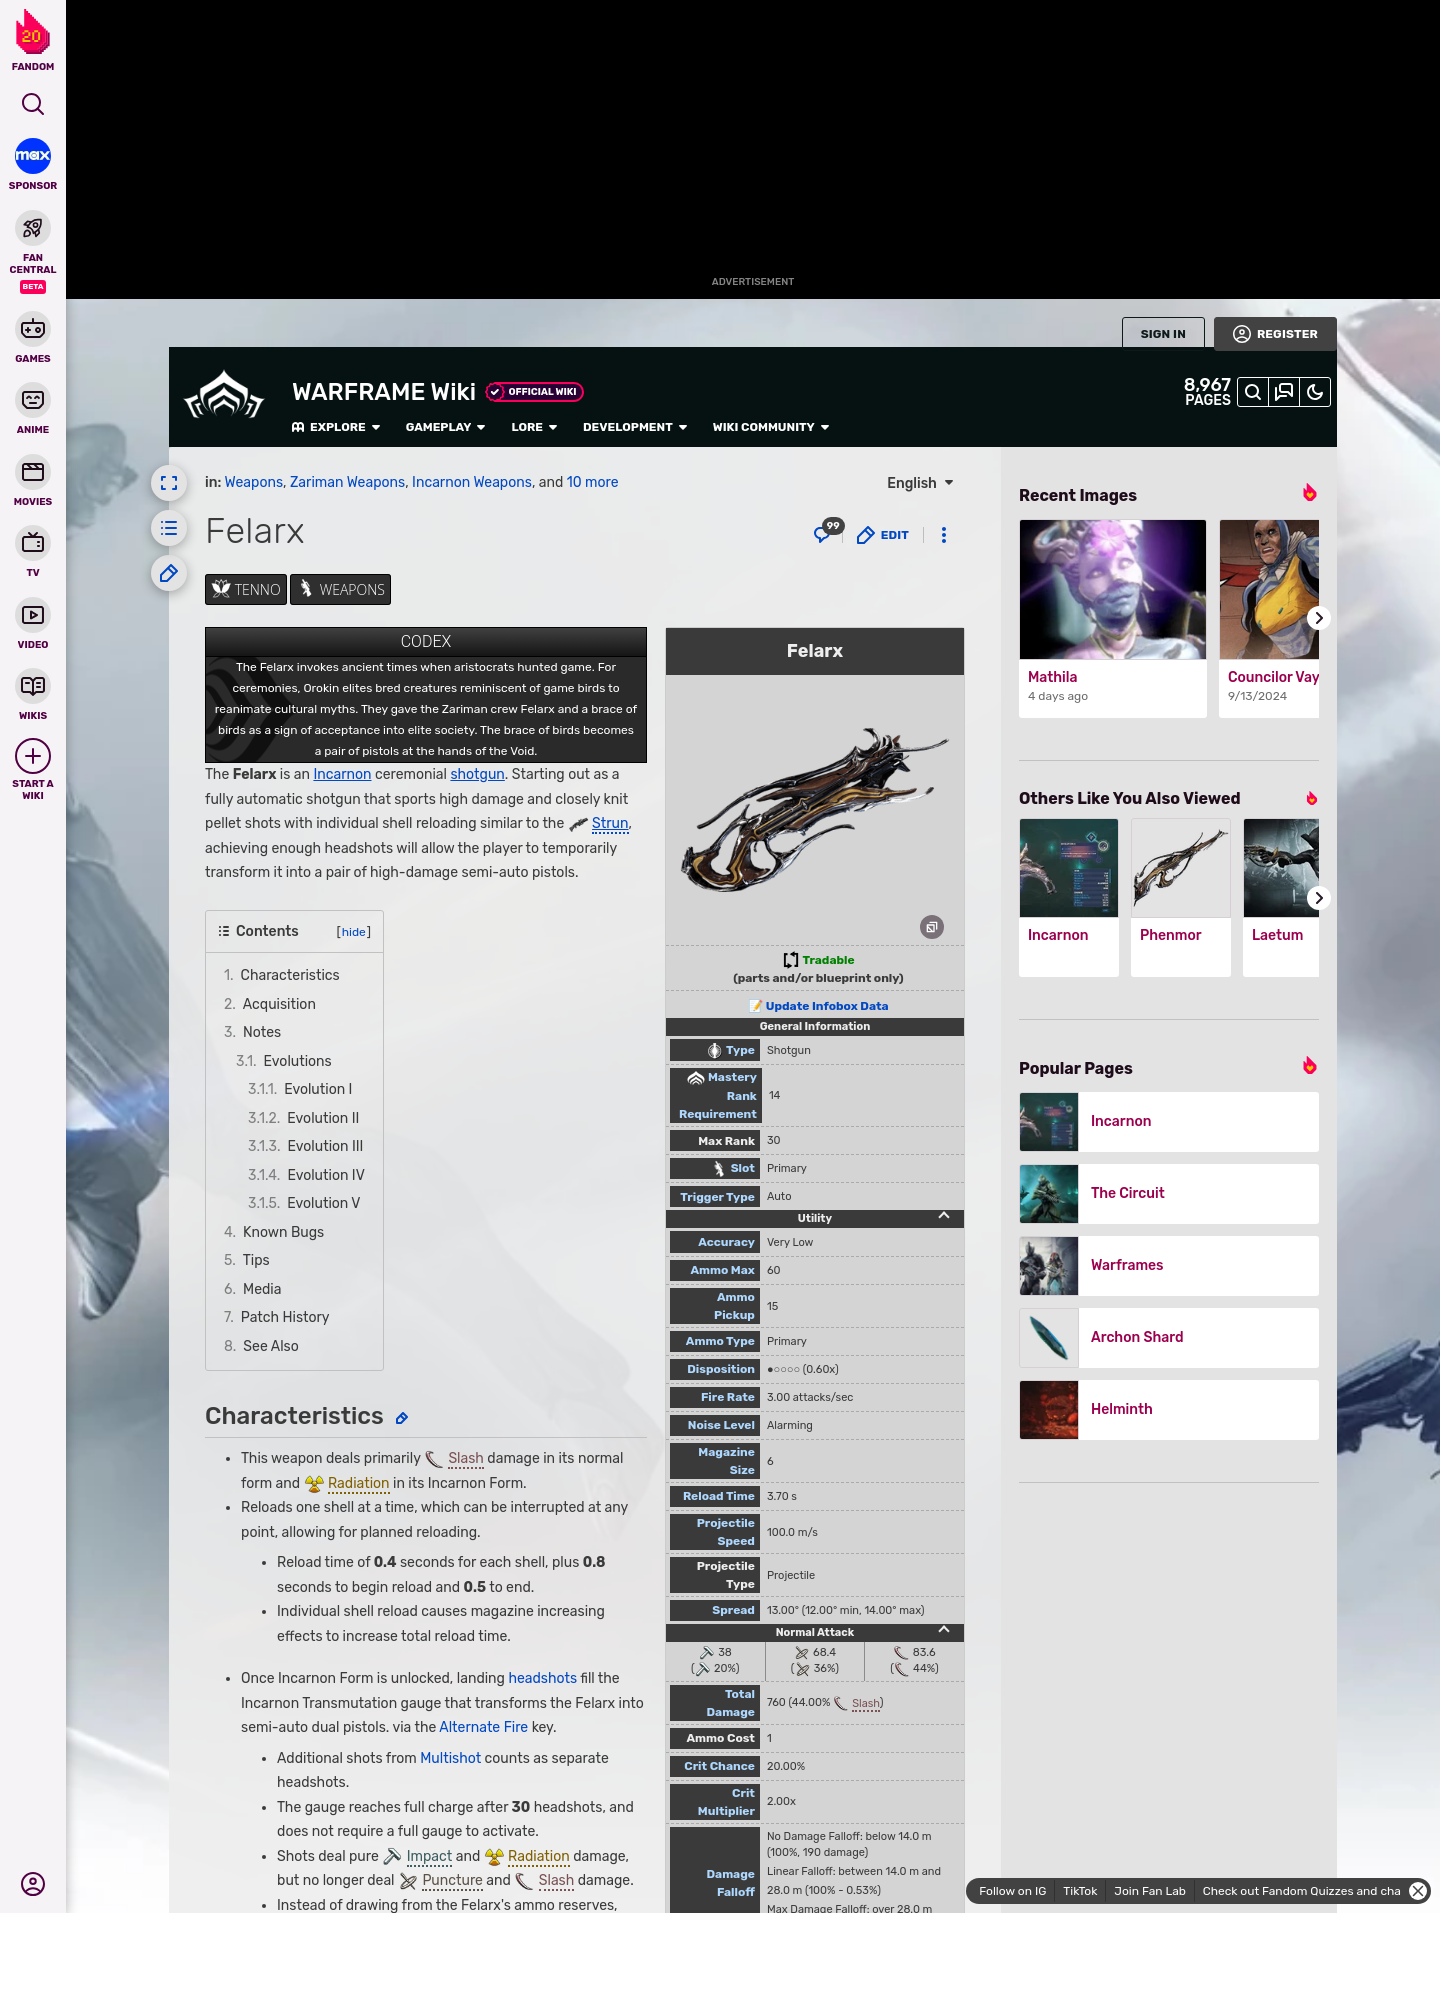This screenshot has width=1440, height=2000.
Task: Open the Gameplay dropdown menu
Action: [x=445, y=427]
